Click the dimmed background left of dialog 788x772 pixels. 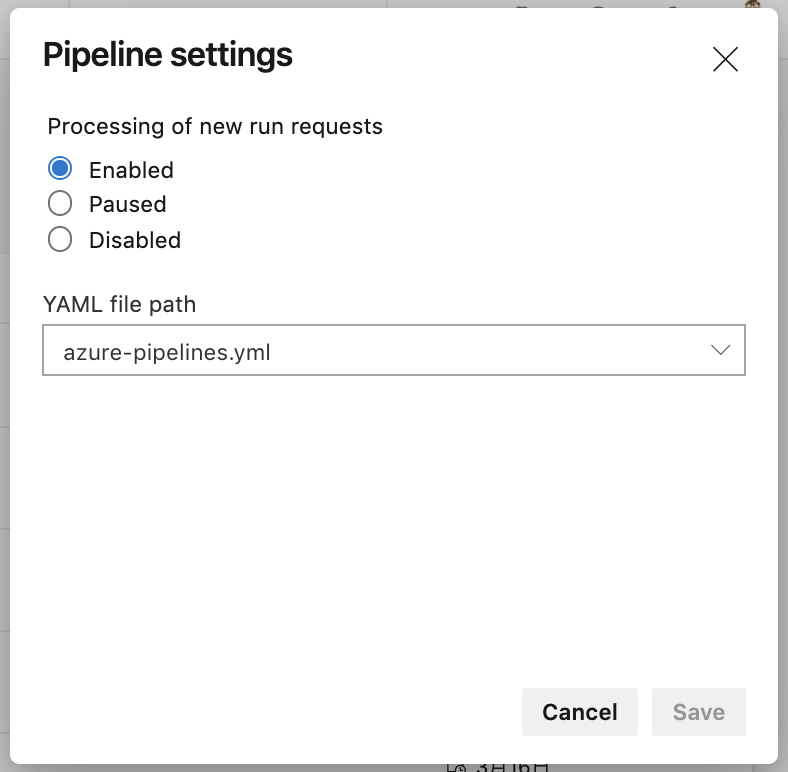[4, 400]
